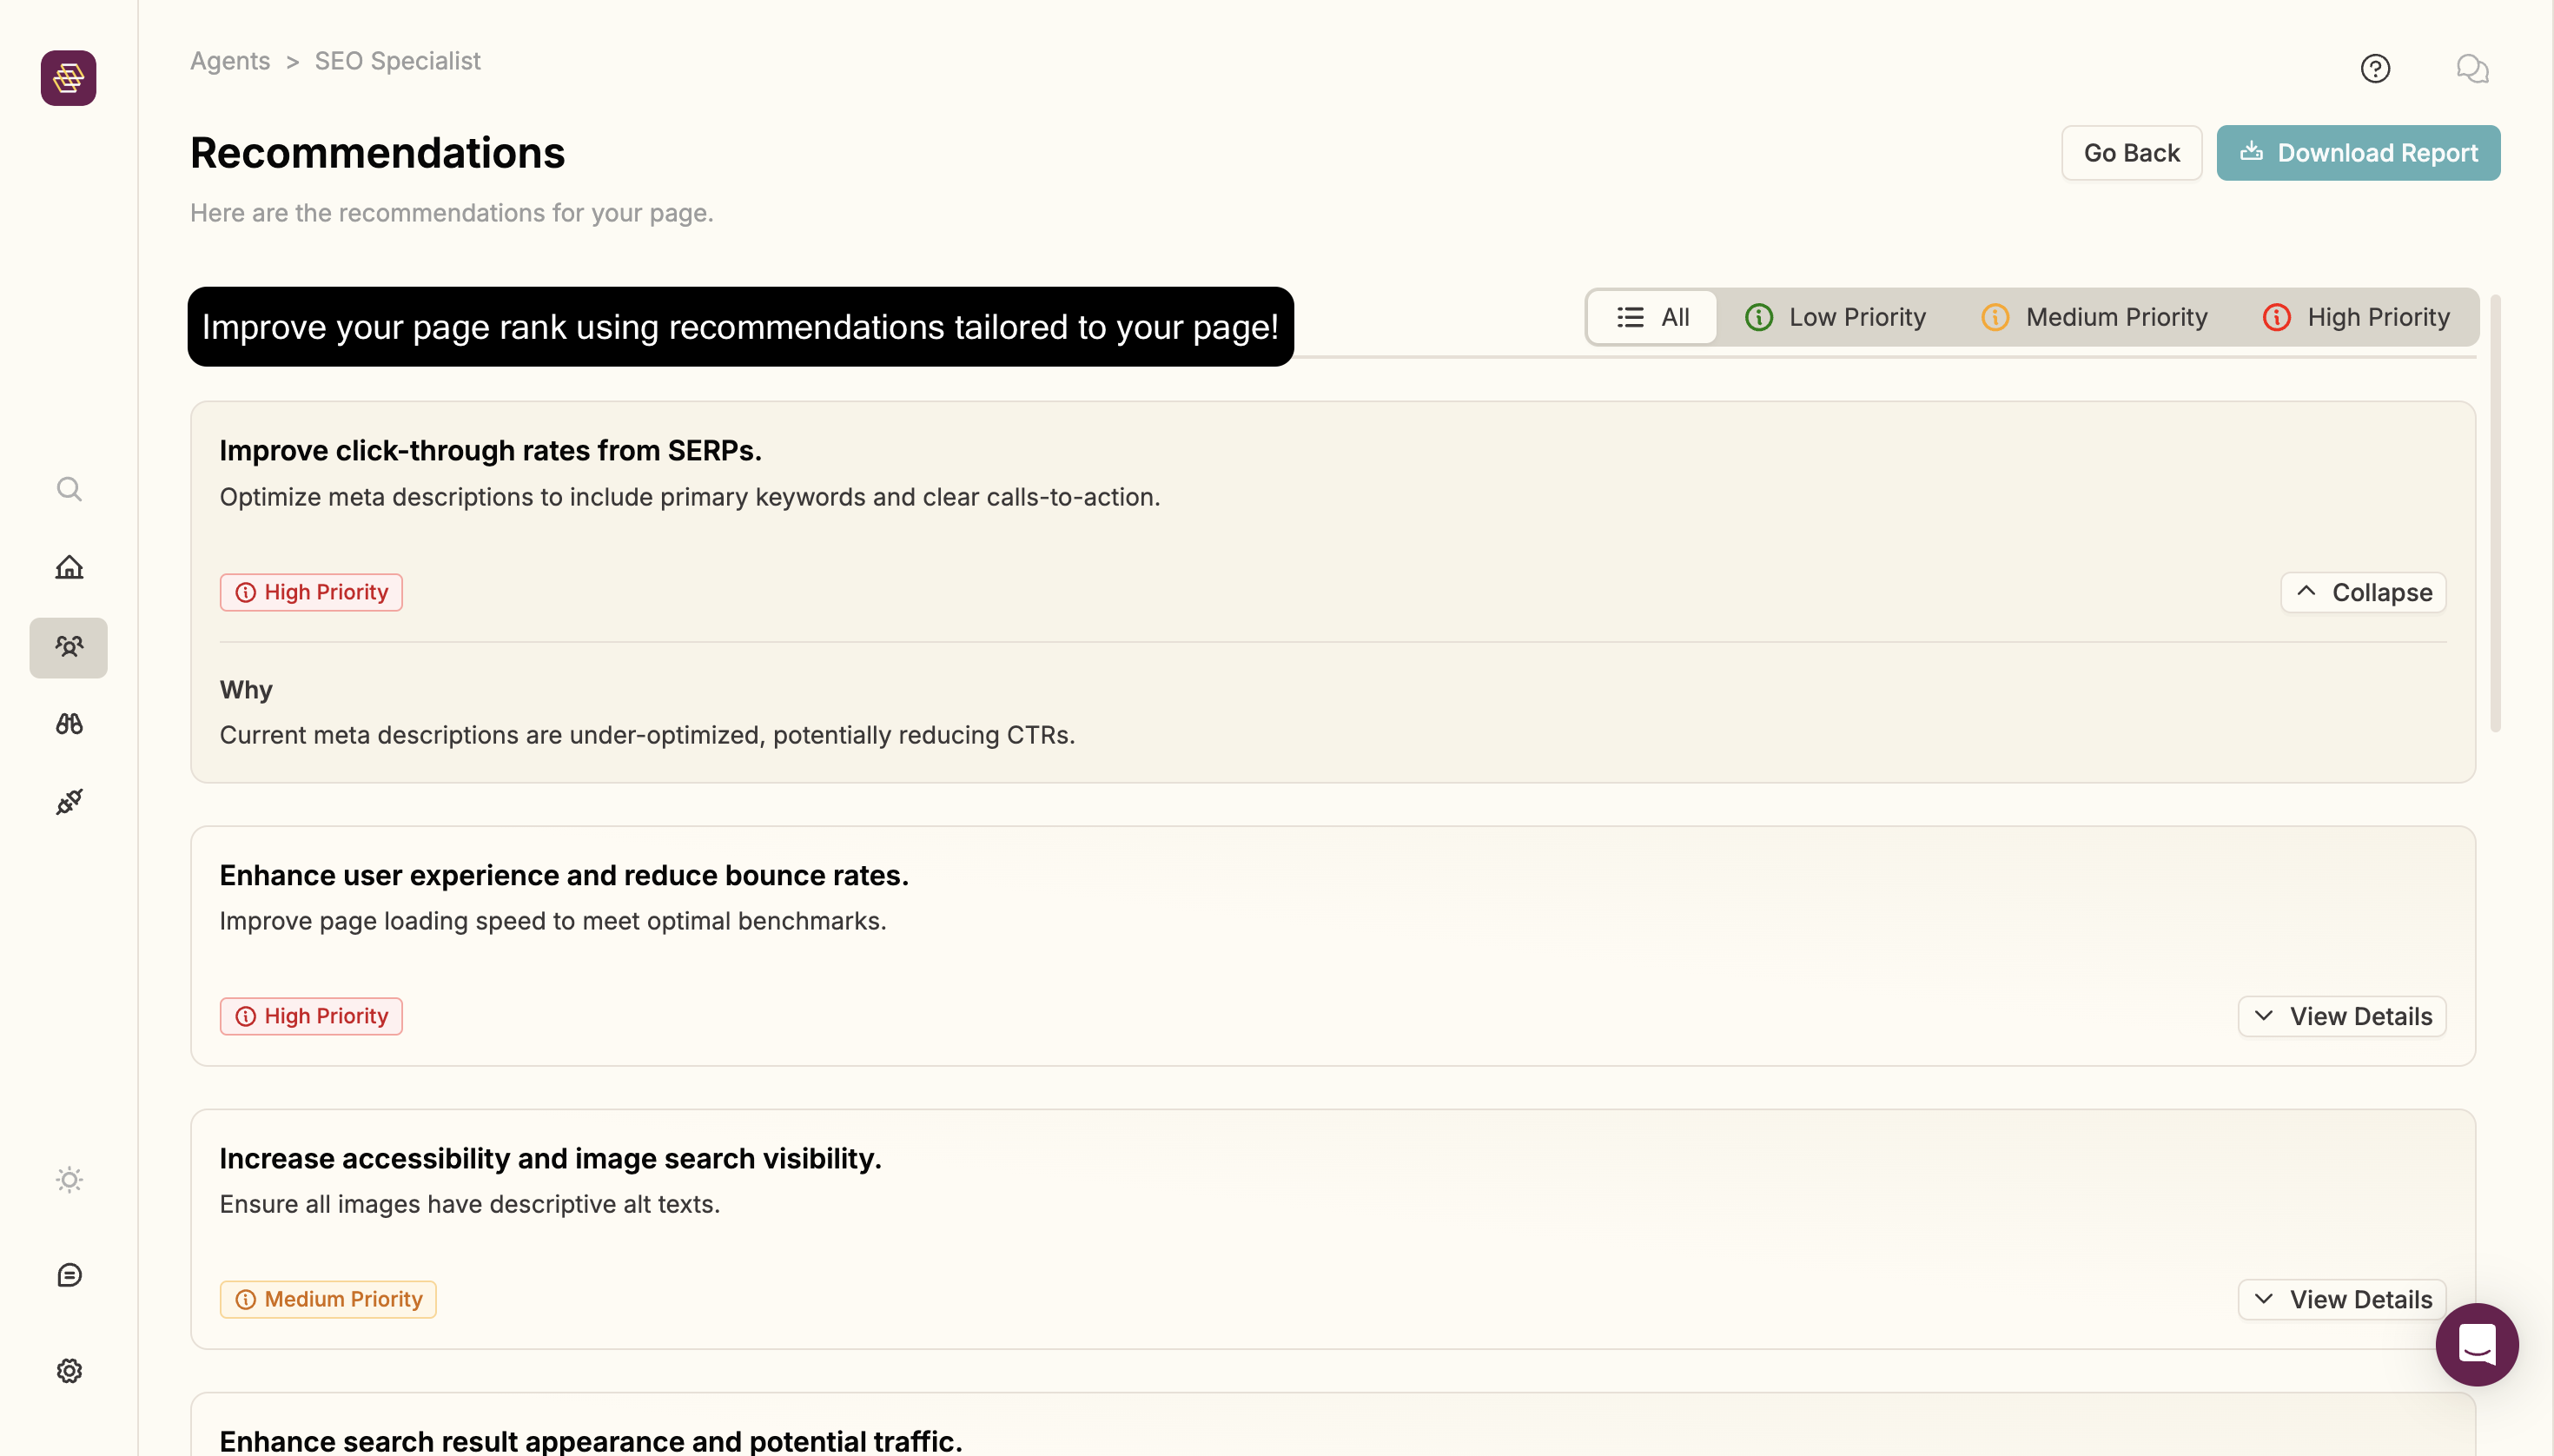Show only High Priority recommendations tab
The width and height of the screenshot is (2554, 1456).
[2356, 317]
